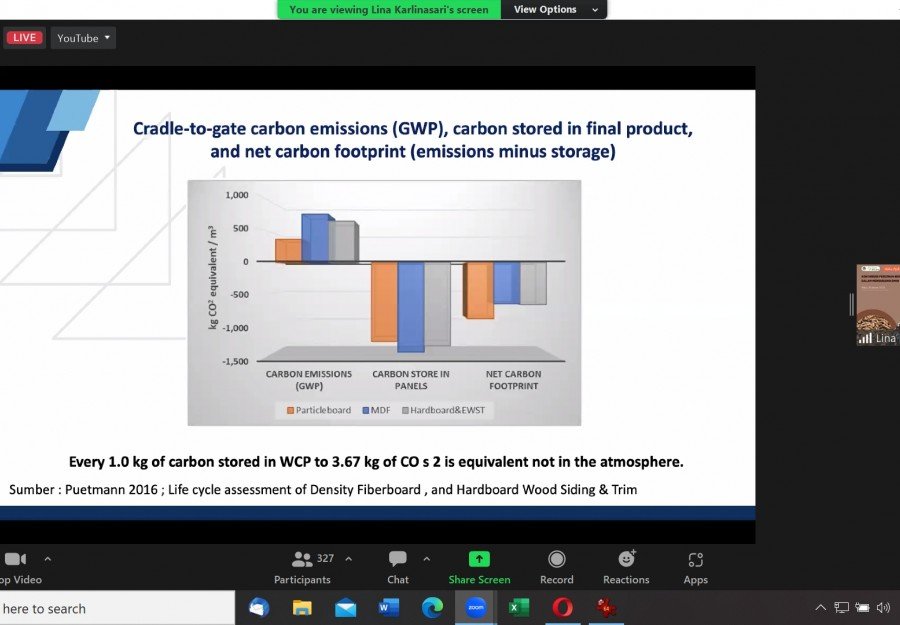Click the 'You are viewing Lina Karlinasari's screen' banner

pyautogui.click(x=389, y=9)
